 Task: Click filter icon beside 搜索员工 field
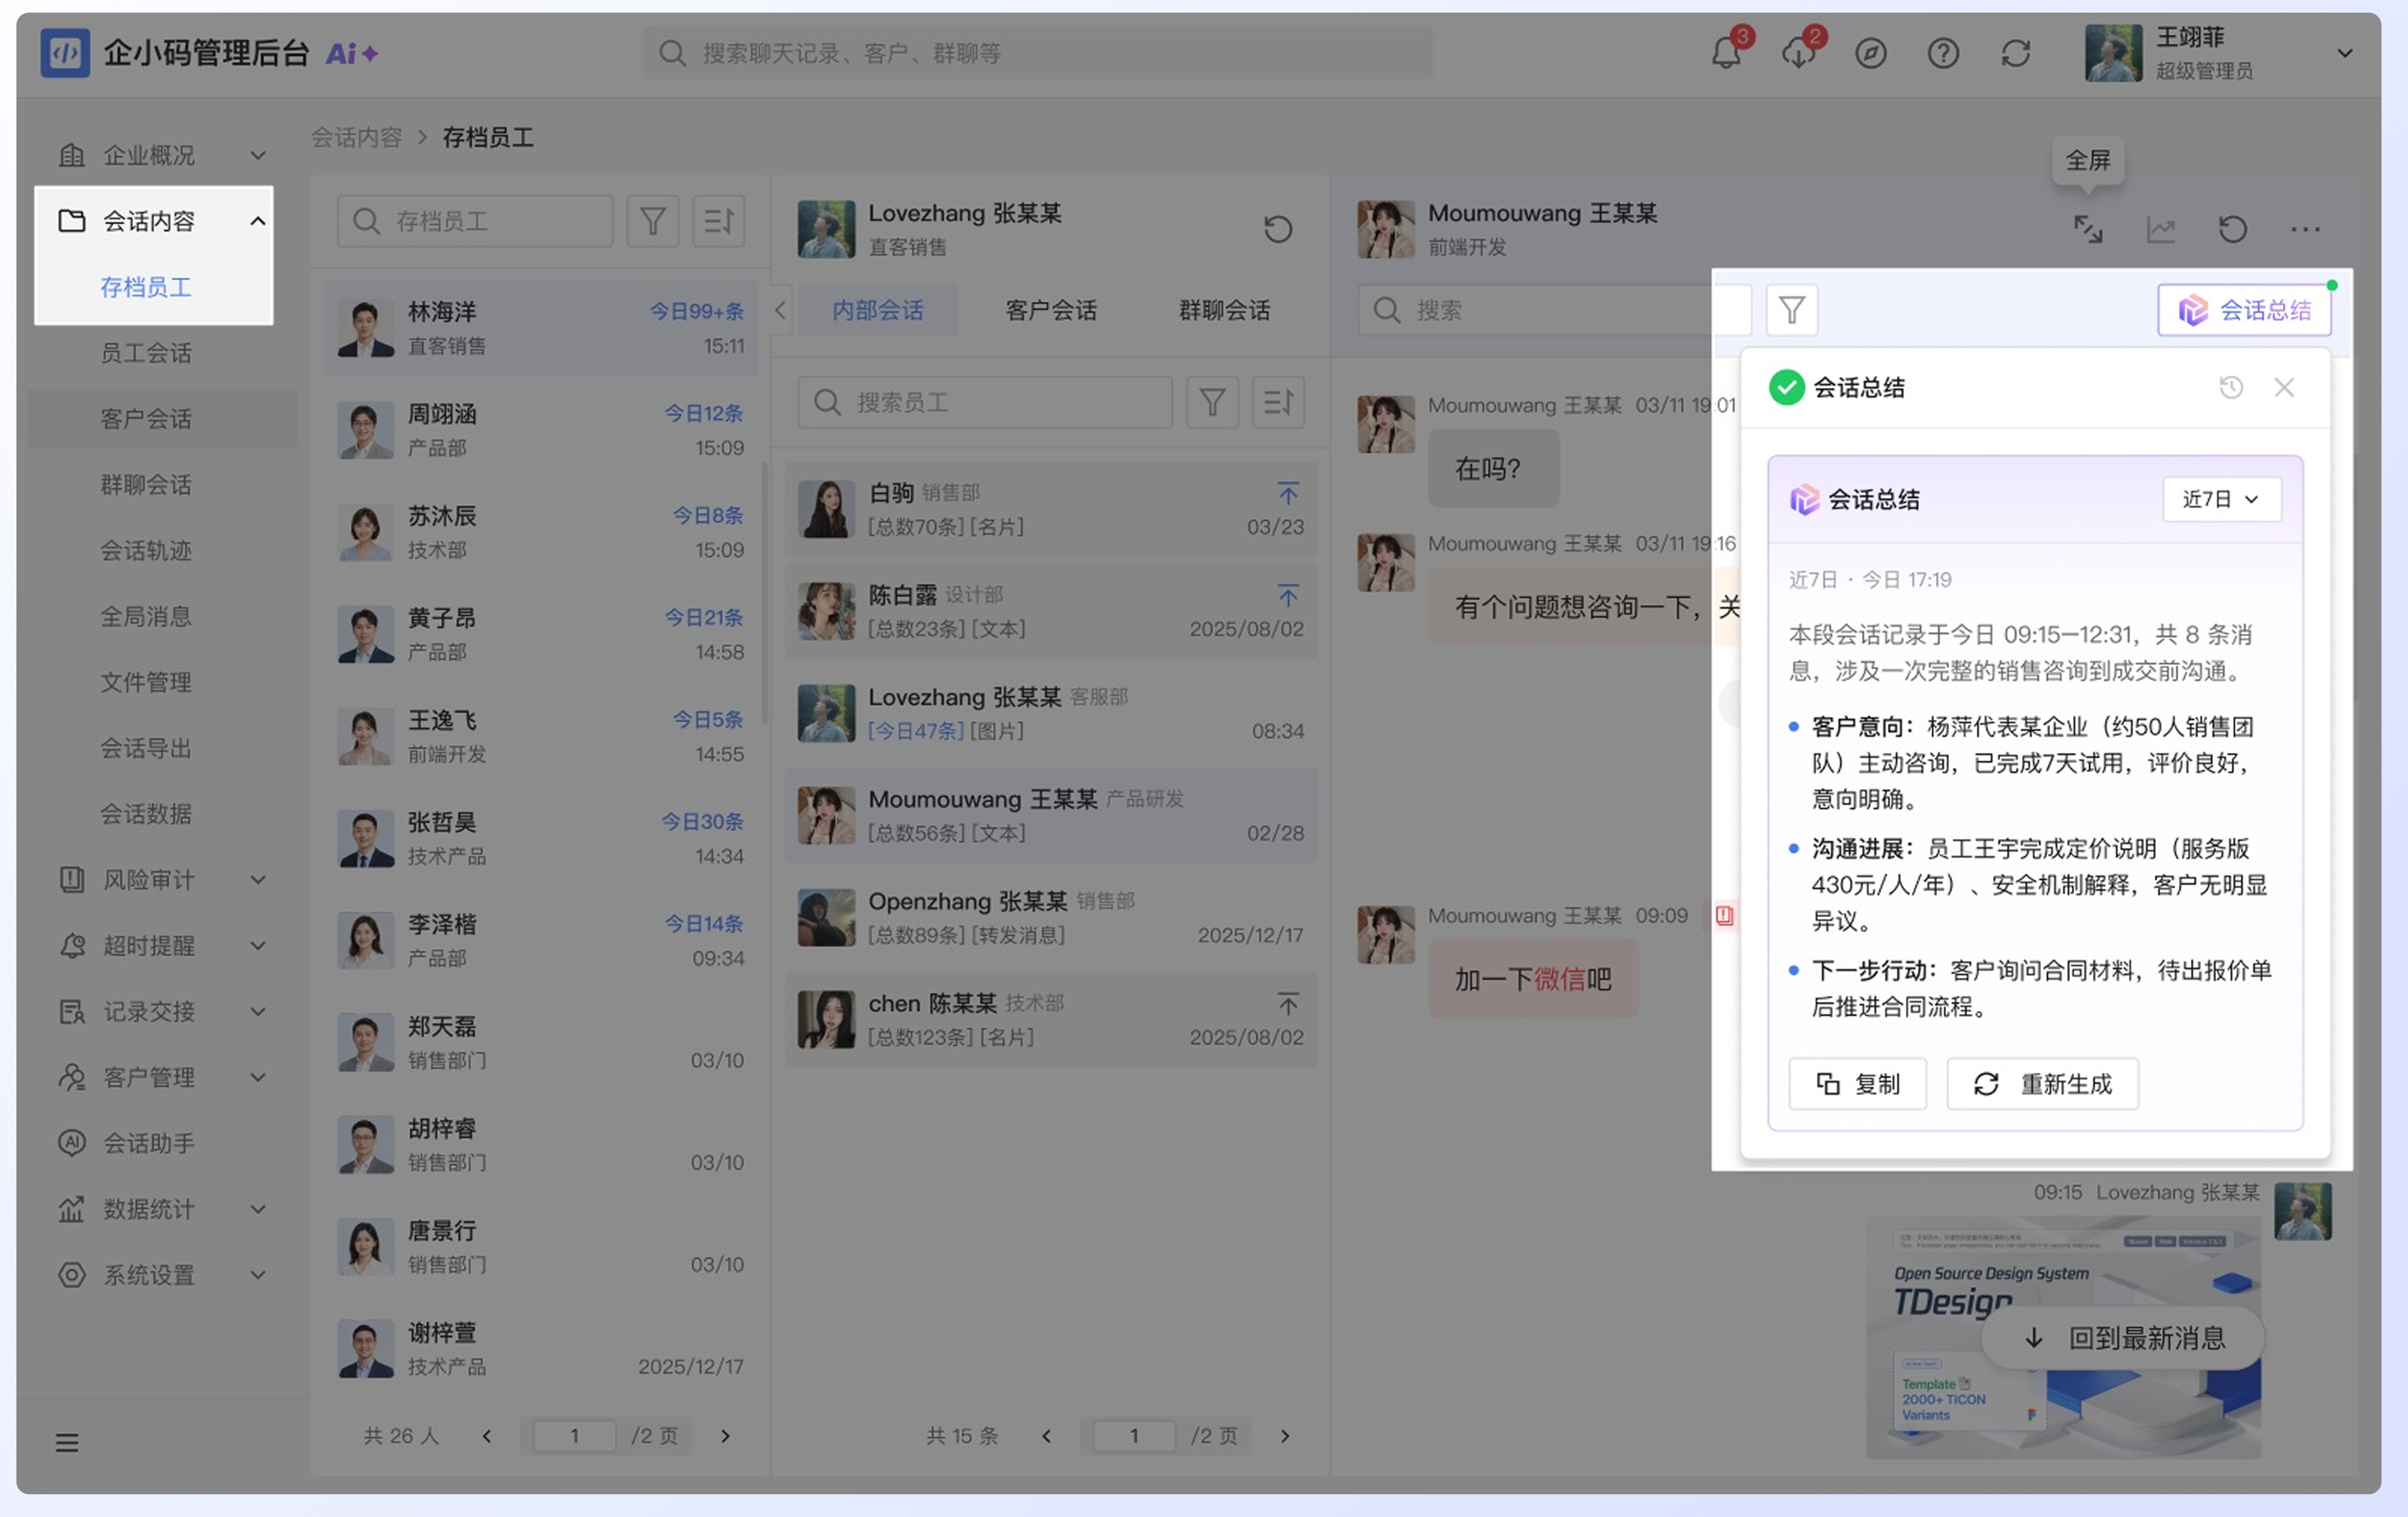(x=1212, y=402)
